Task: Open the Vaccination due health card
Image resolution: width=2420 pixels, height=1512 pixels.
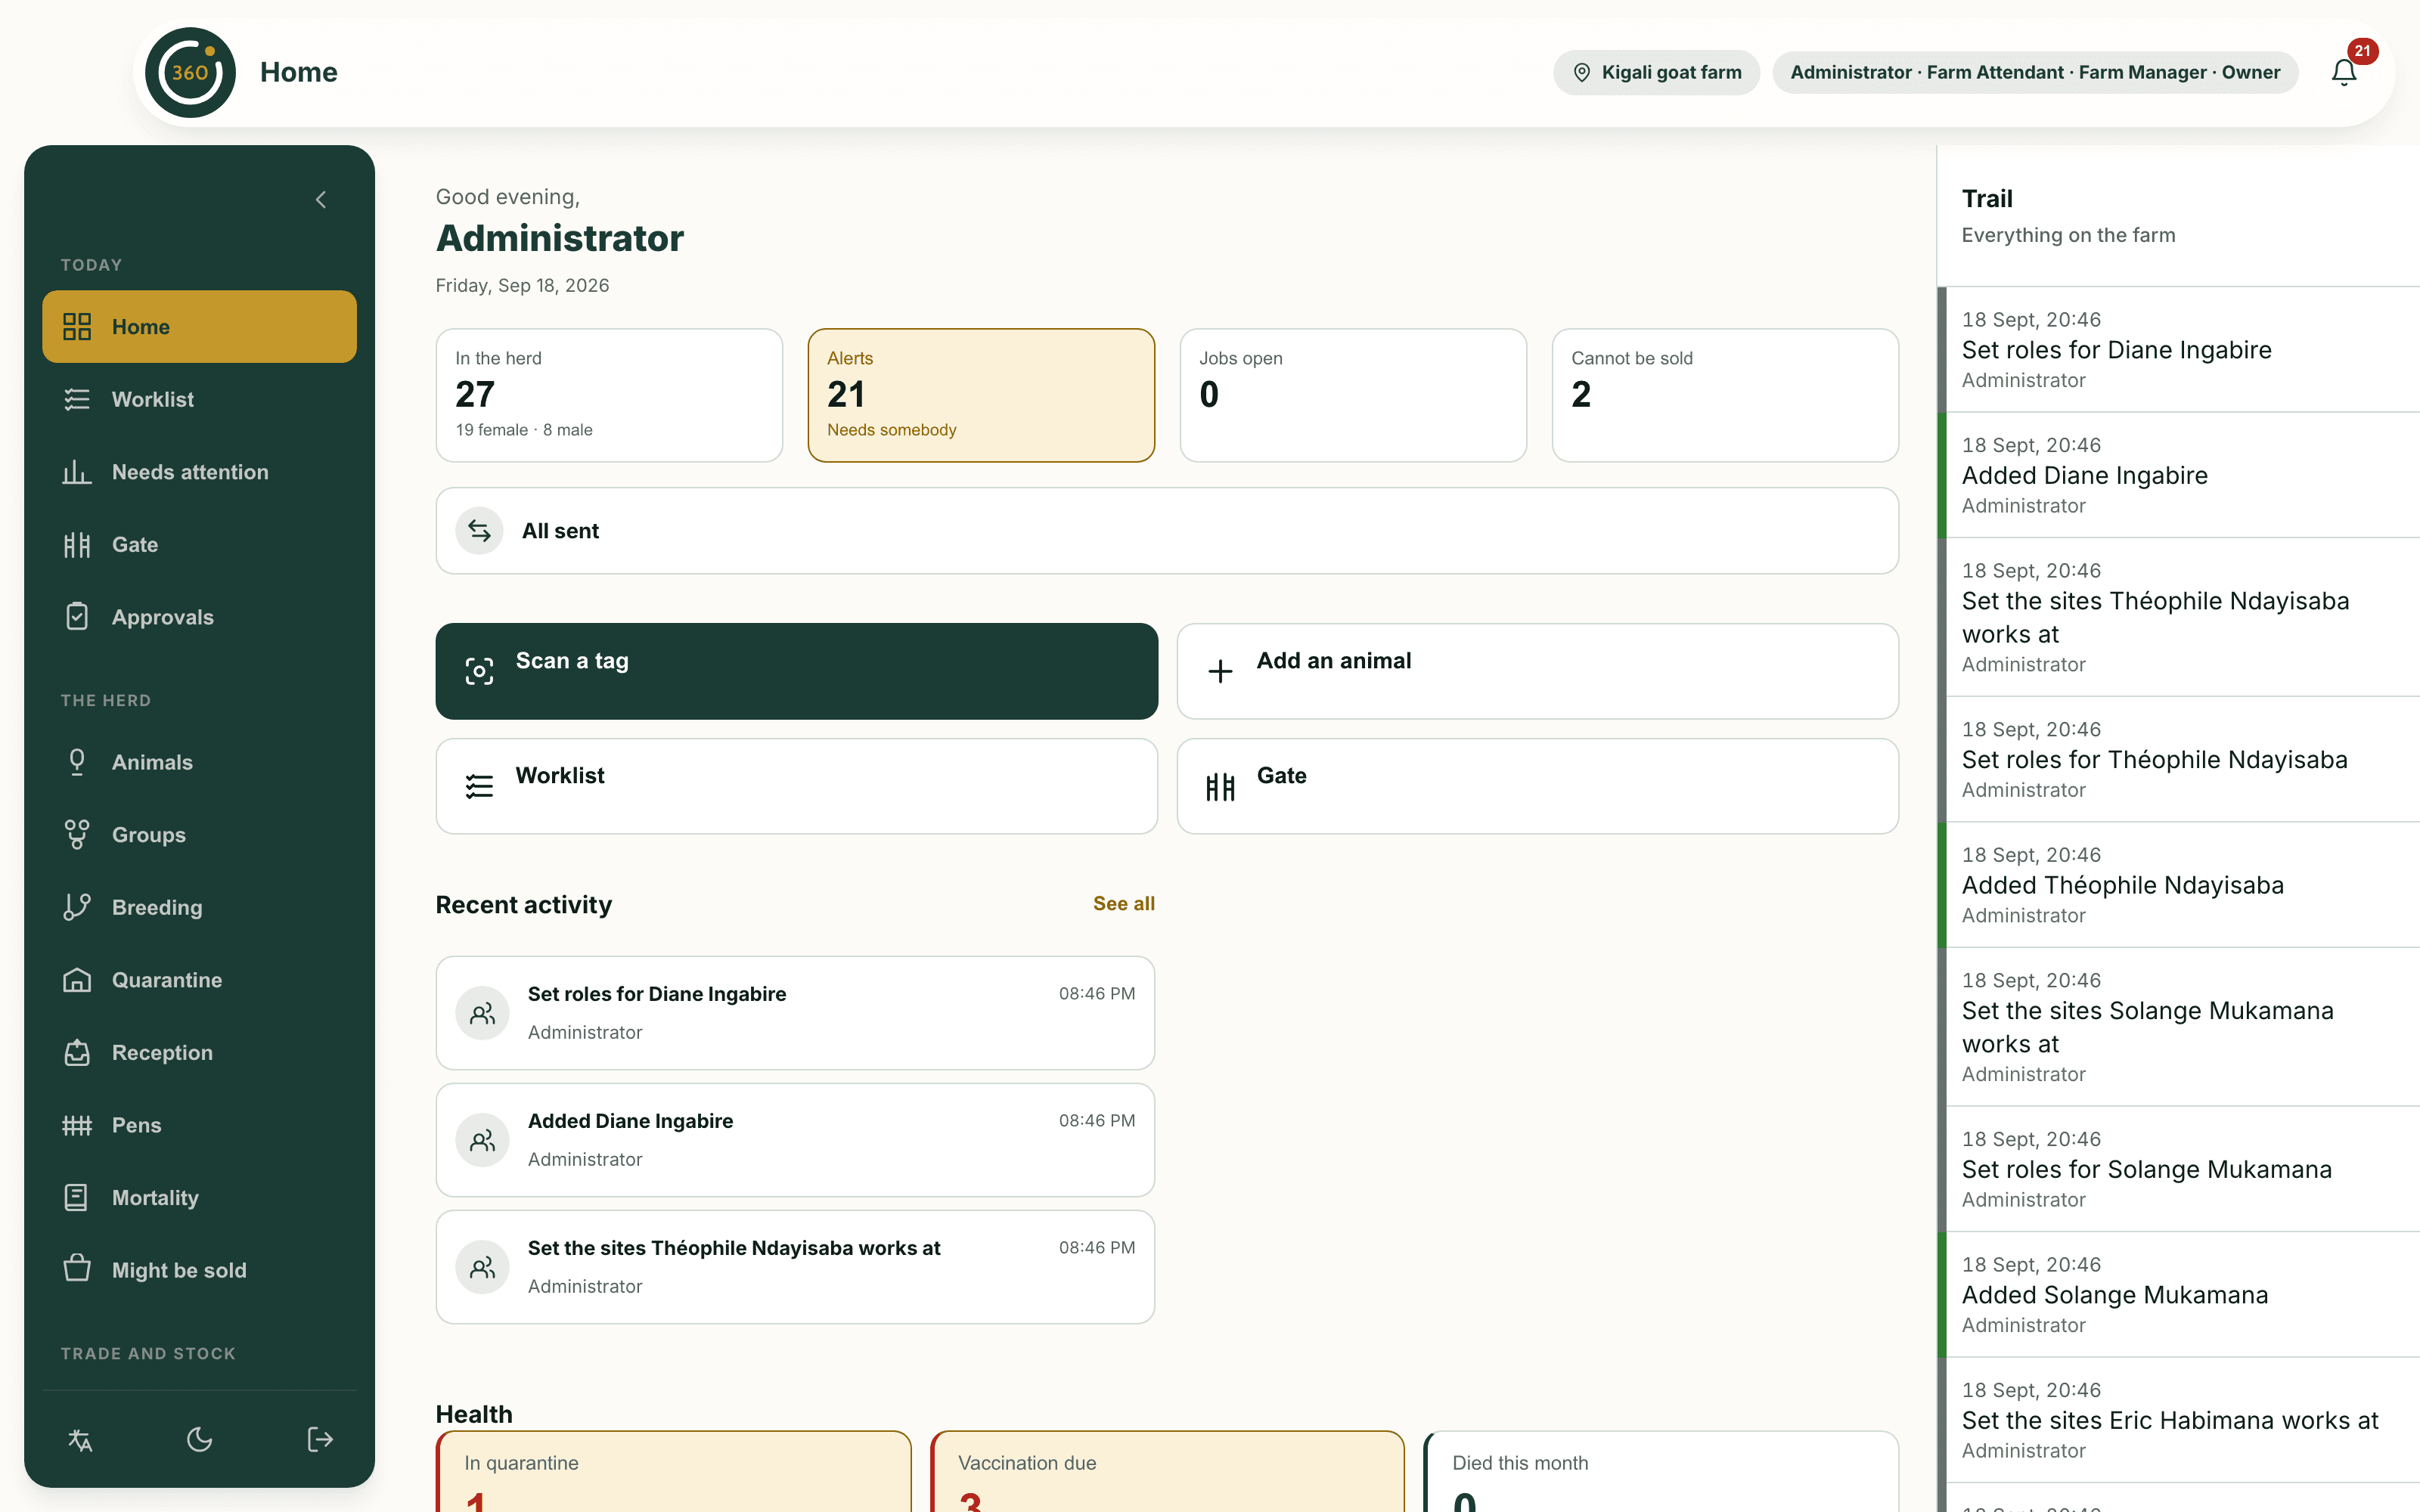Action: click(x=1167, y=1471)
